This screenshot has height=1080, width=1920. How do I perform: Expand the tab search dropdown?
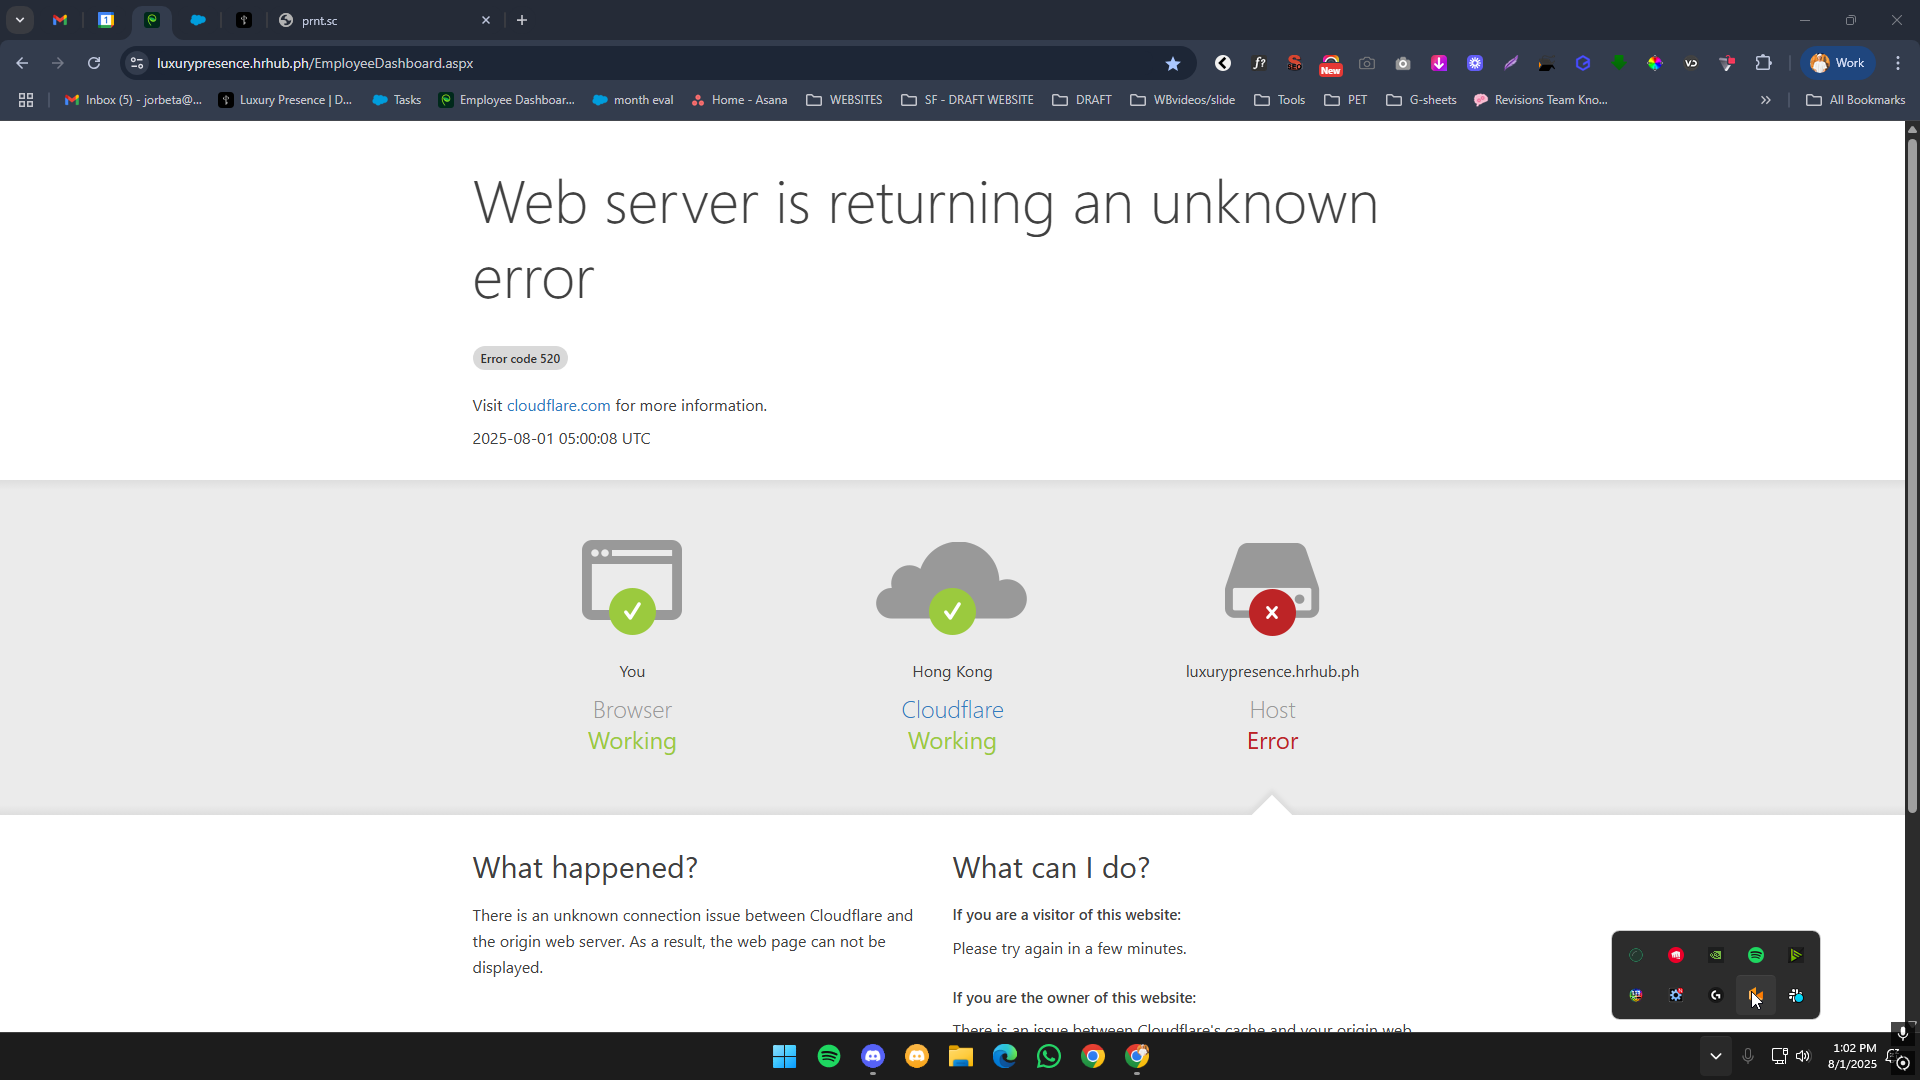[20, 20]
